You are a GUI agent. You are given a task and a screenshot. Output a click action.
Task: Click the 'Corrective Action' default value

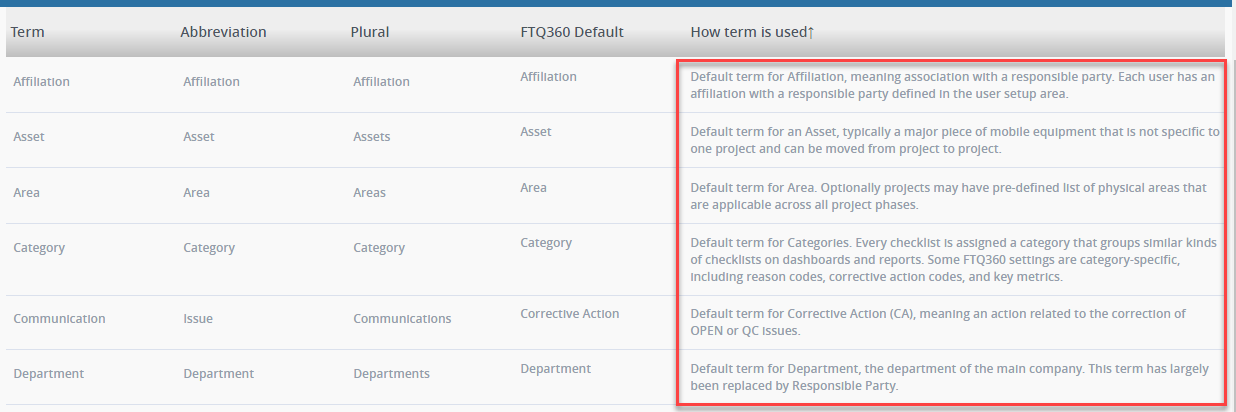(x=570, y=314)
